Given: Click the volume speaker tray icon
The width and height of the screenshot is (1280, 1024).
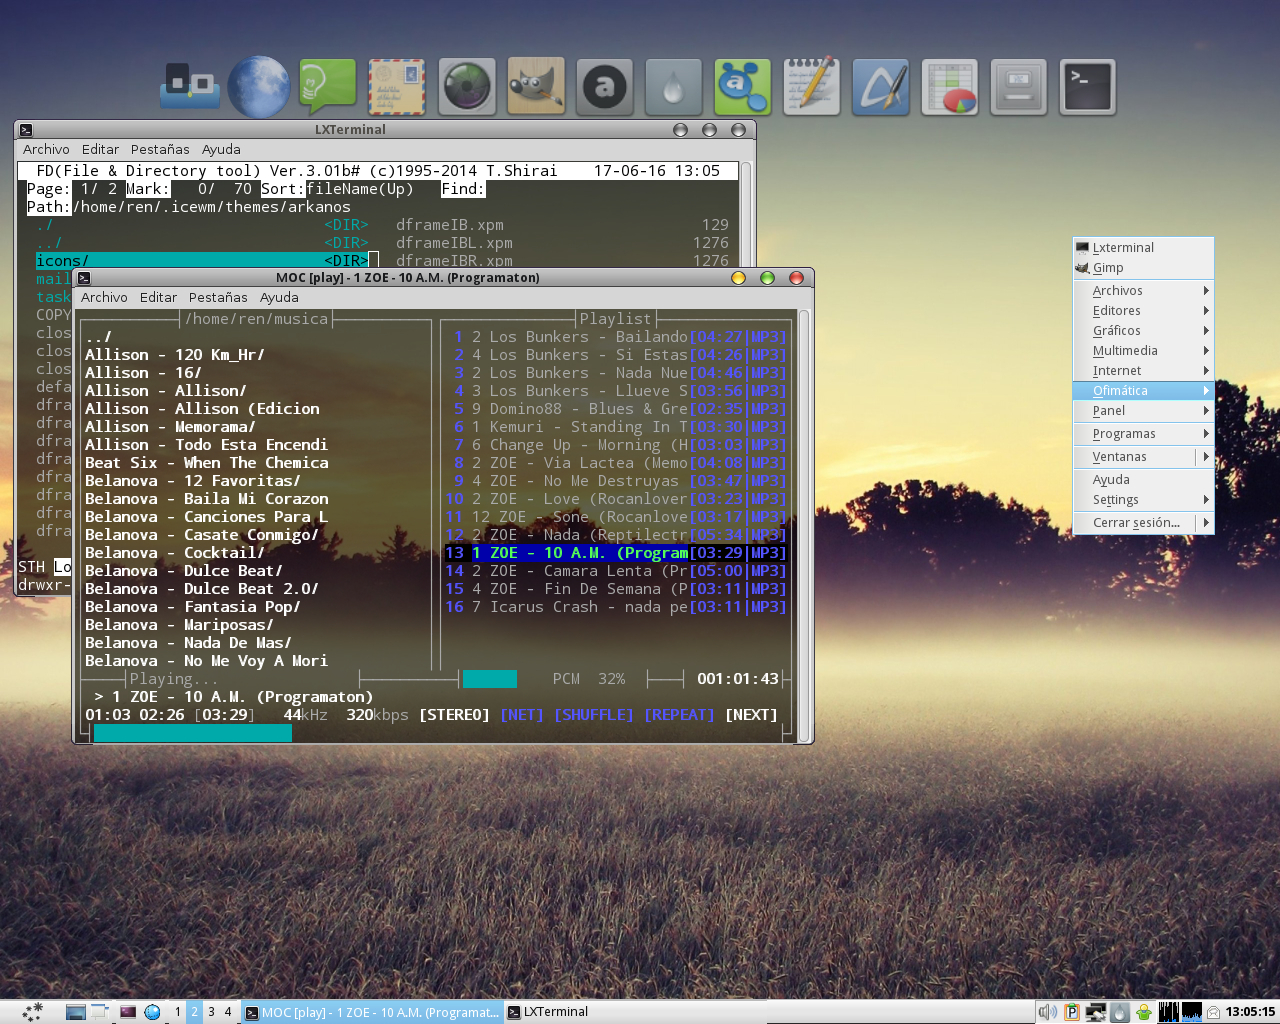Looking at the screenshot, I should coord(1047,1012).
